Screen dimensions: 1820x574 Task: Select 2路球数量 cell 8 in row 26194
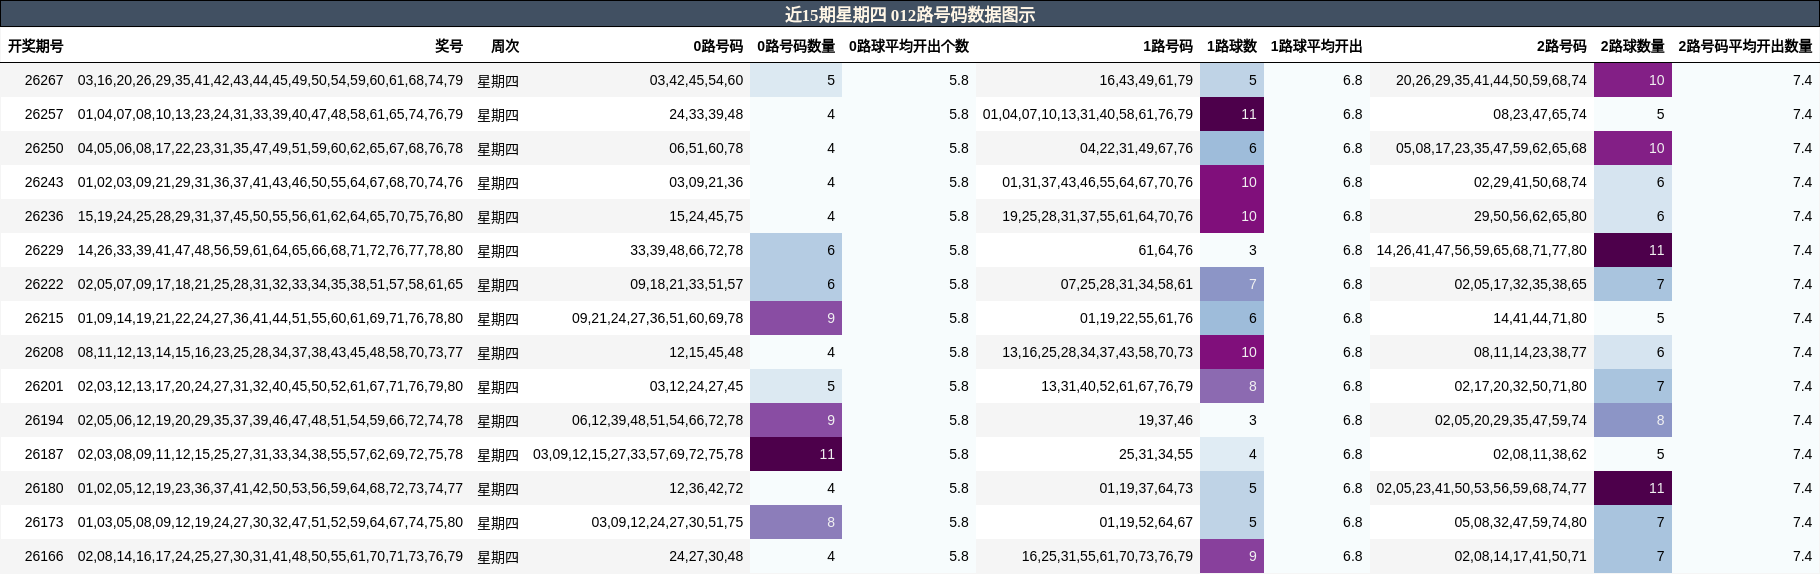tap(1633, 420)
